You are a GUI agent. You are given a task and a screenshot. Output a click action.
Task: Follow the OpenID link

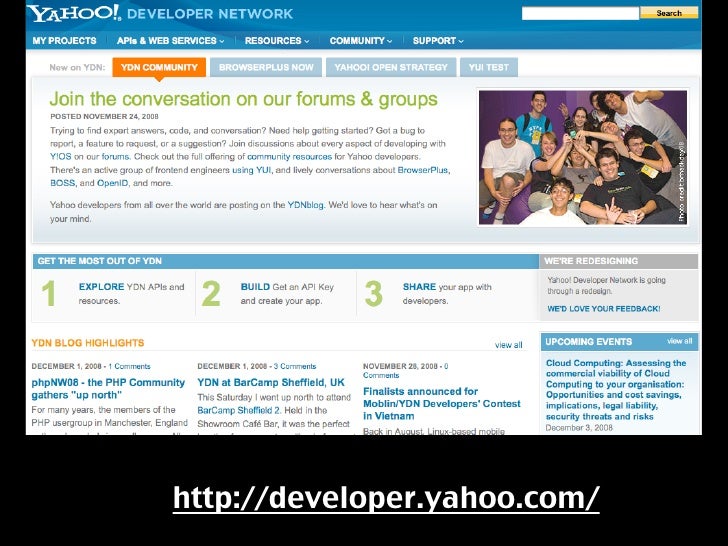(112, 183)
